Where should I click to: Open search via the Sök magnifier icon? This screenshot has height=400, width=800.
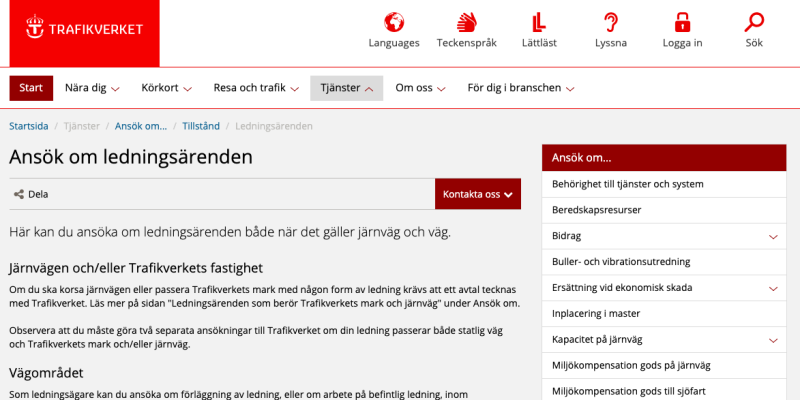[754, 22]
